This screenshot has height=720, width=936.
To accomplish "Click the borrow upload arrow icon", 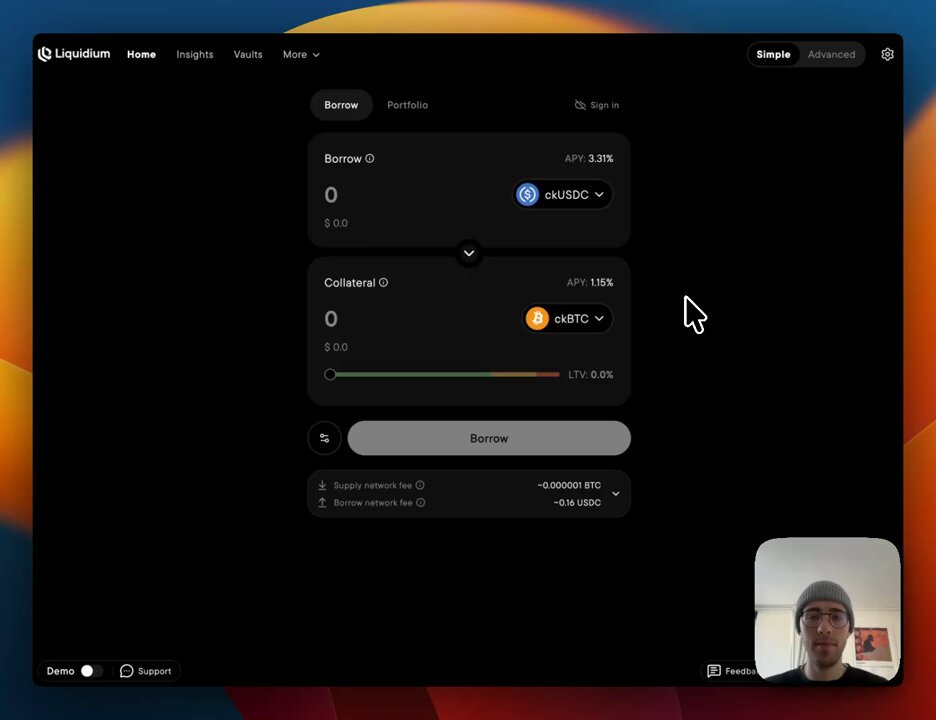I will 322,502.
